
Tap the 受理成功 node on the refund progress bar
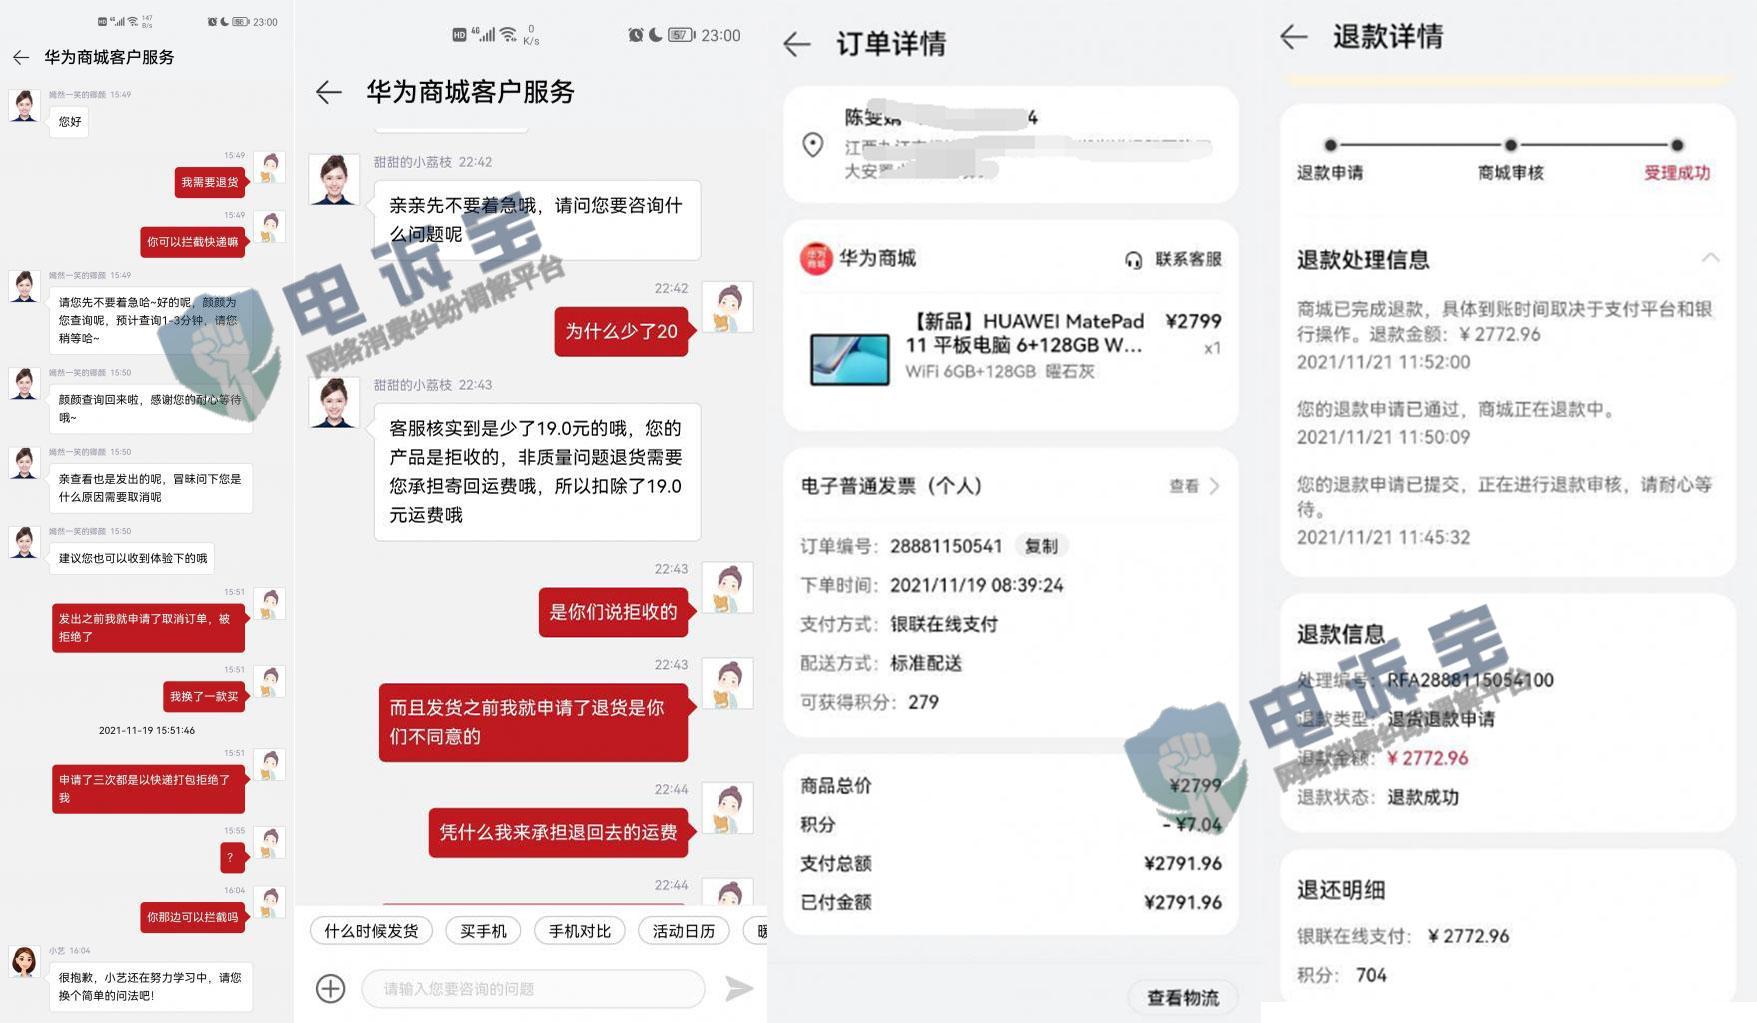[1678, 172]
